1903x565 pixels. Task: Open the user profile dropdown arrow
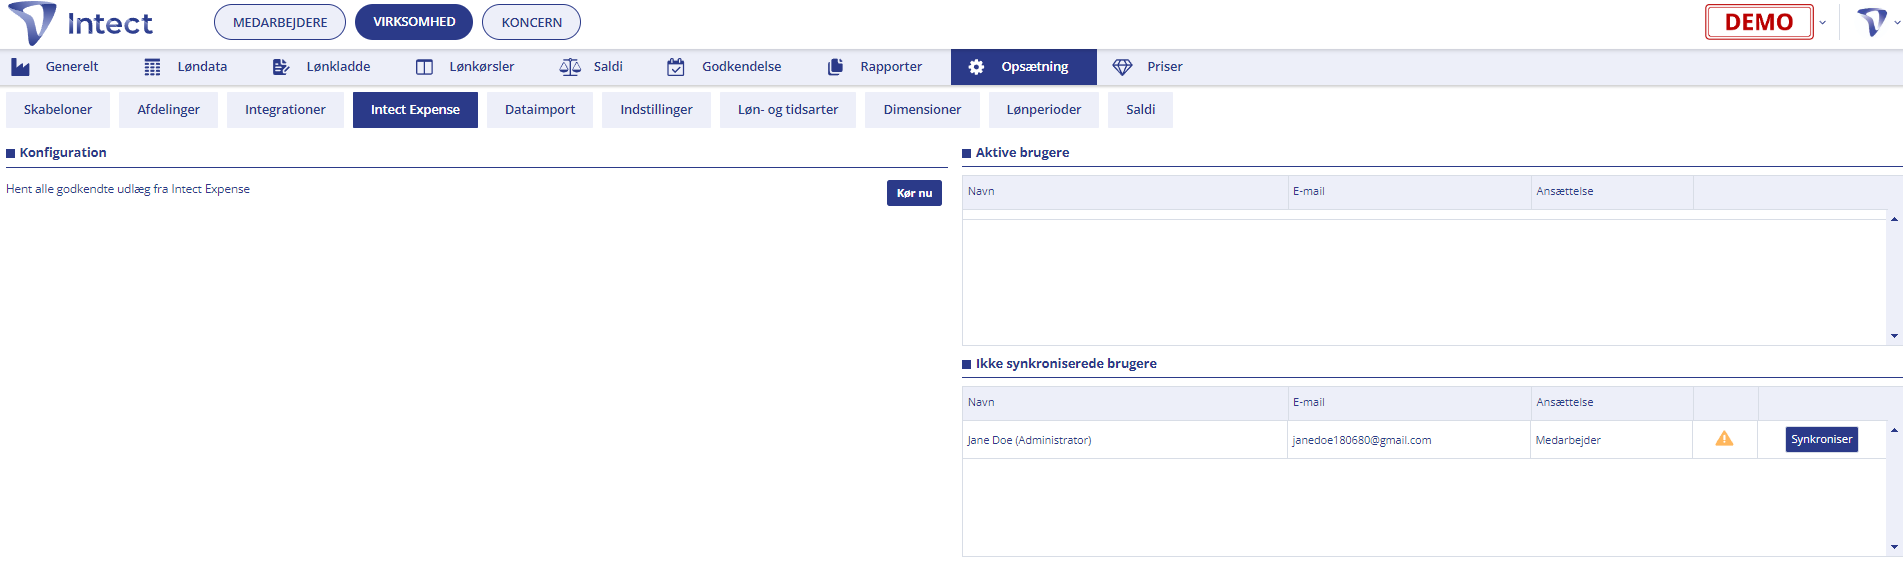pyautogui.click(x=1897, y=22)
